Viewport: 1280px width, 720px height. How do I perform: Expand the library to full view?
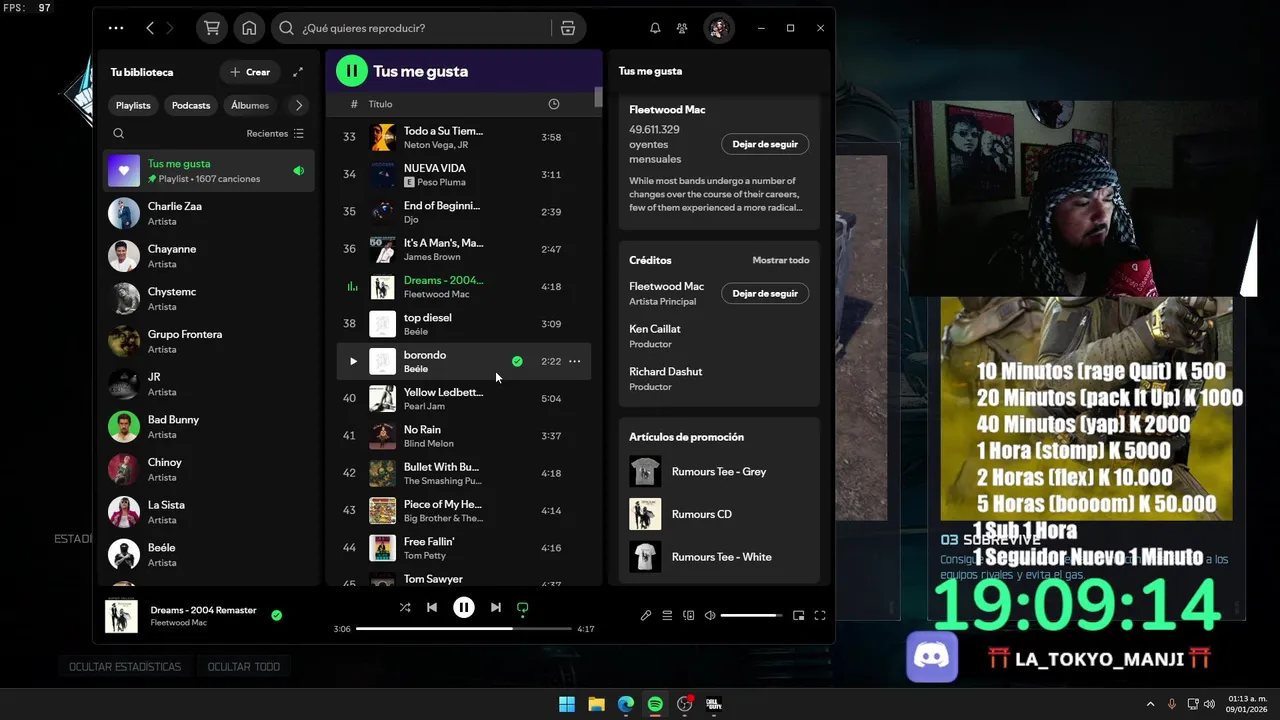coord(298,72)
